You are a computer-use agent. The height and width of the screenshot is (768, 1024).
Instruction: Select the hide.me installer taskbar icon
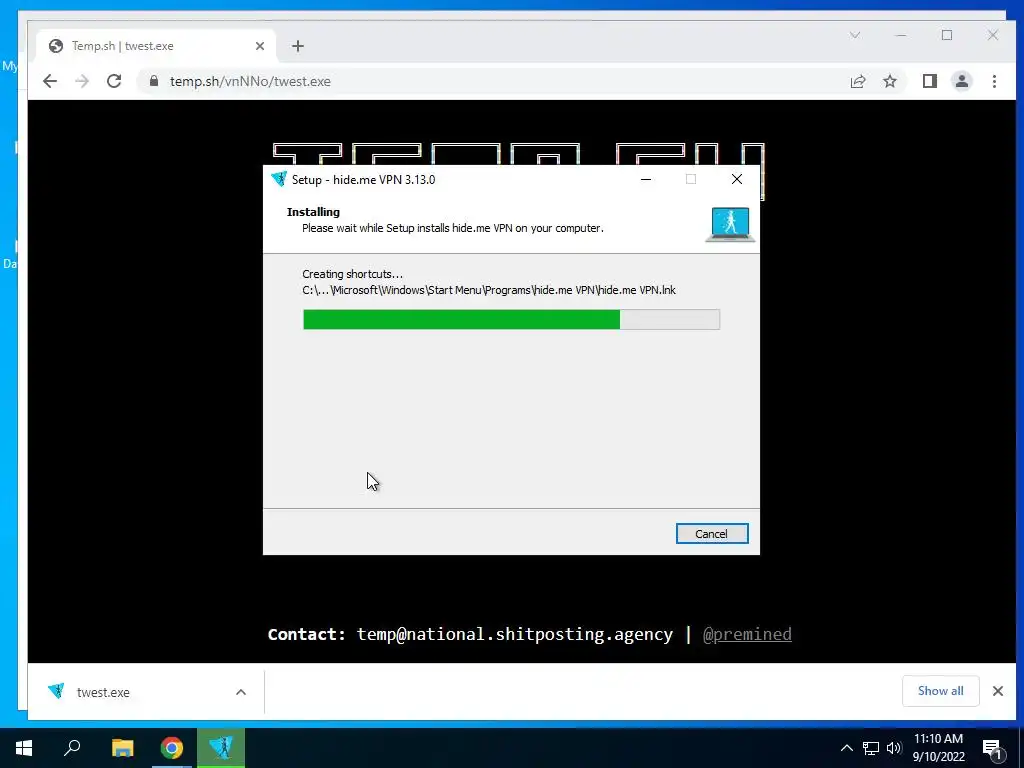point(221,748)
